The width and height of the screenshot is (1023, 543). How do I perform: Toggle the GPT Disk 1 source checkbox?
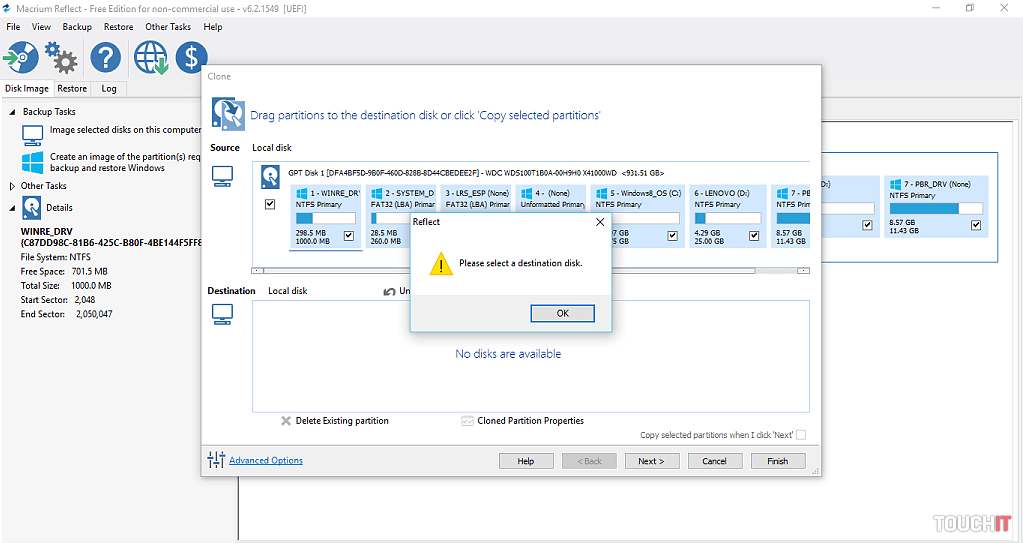pyautogui.click(x=270, y=204)
